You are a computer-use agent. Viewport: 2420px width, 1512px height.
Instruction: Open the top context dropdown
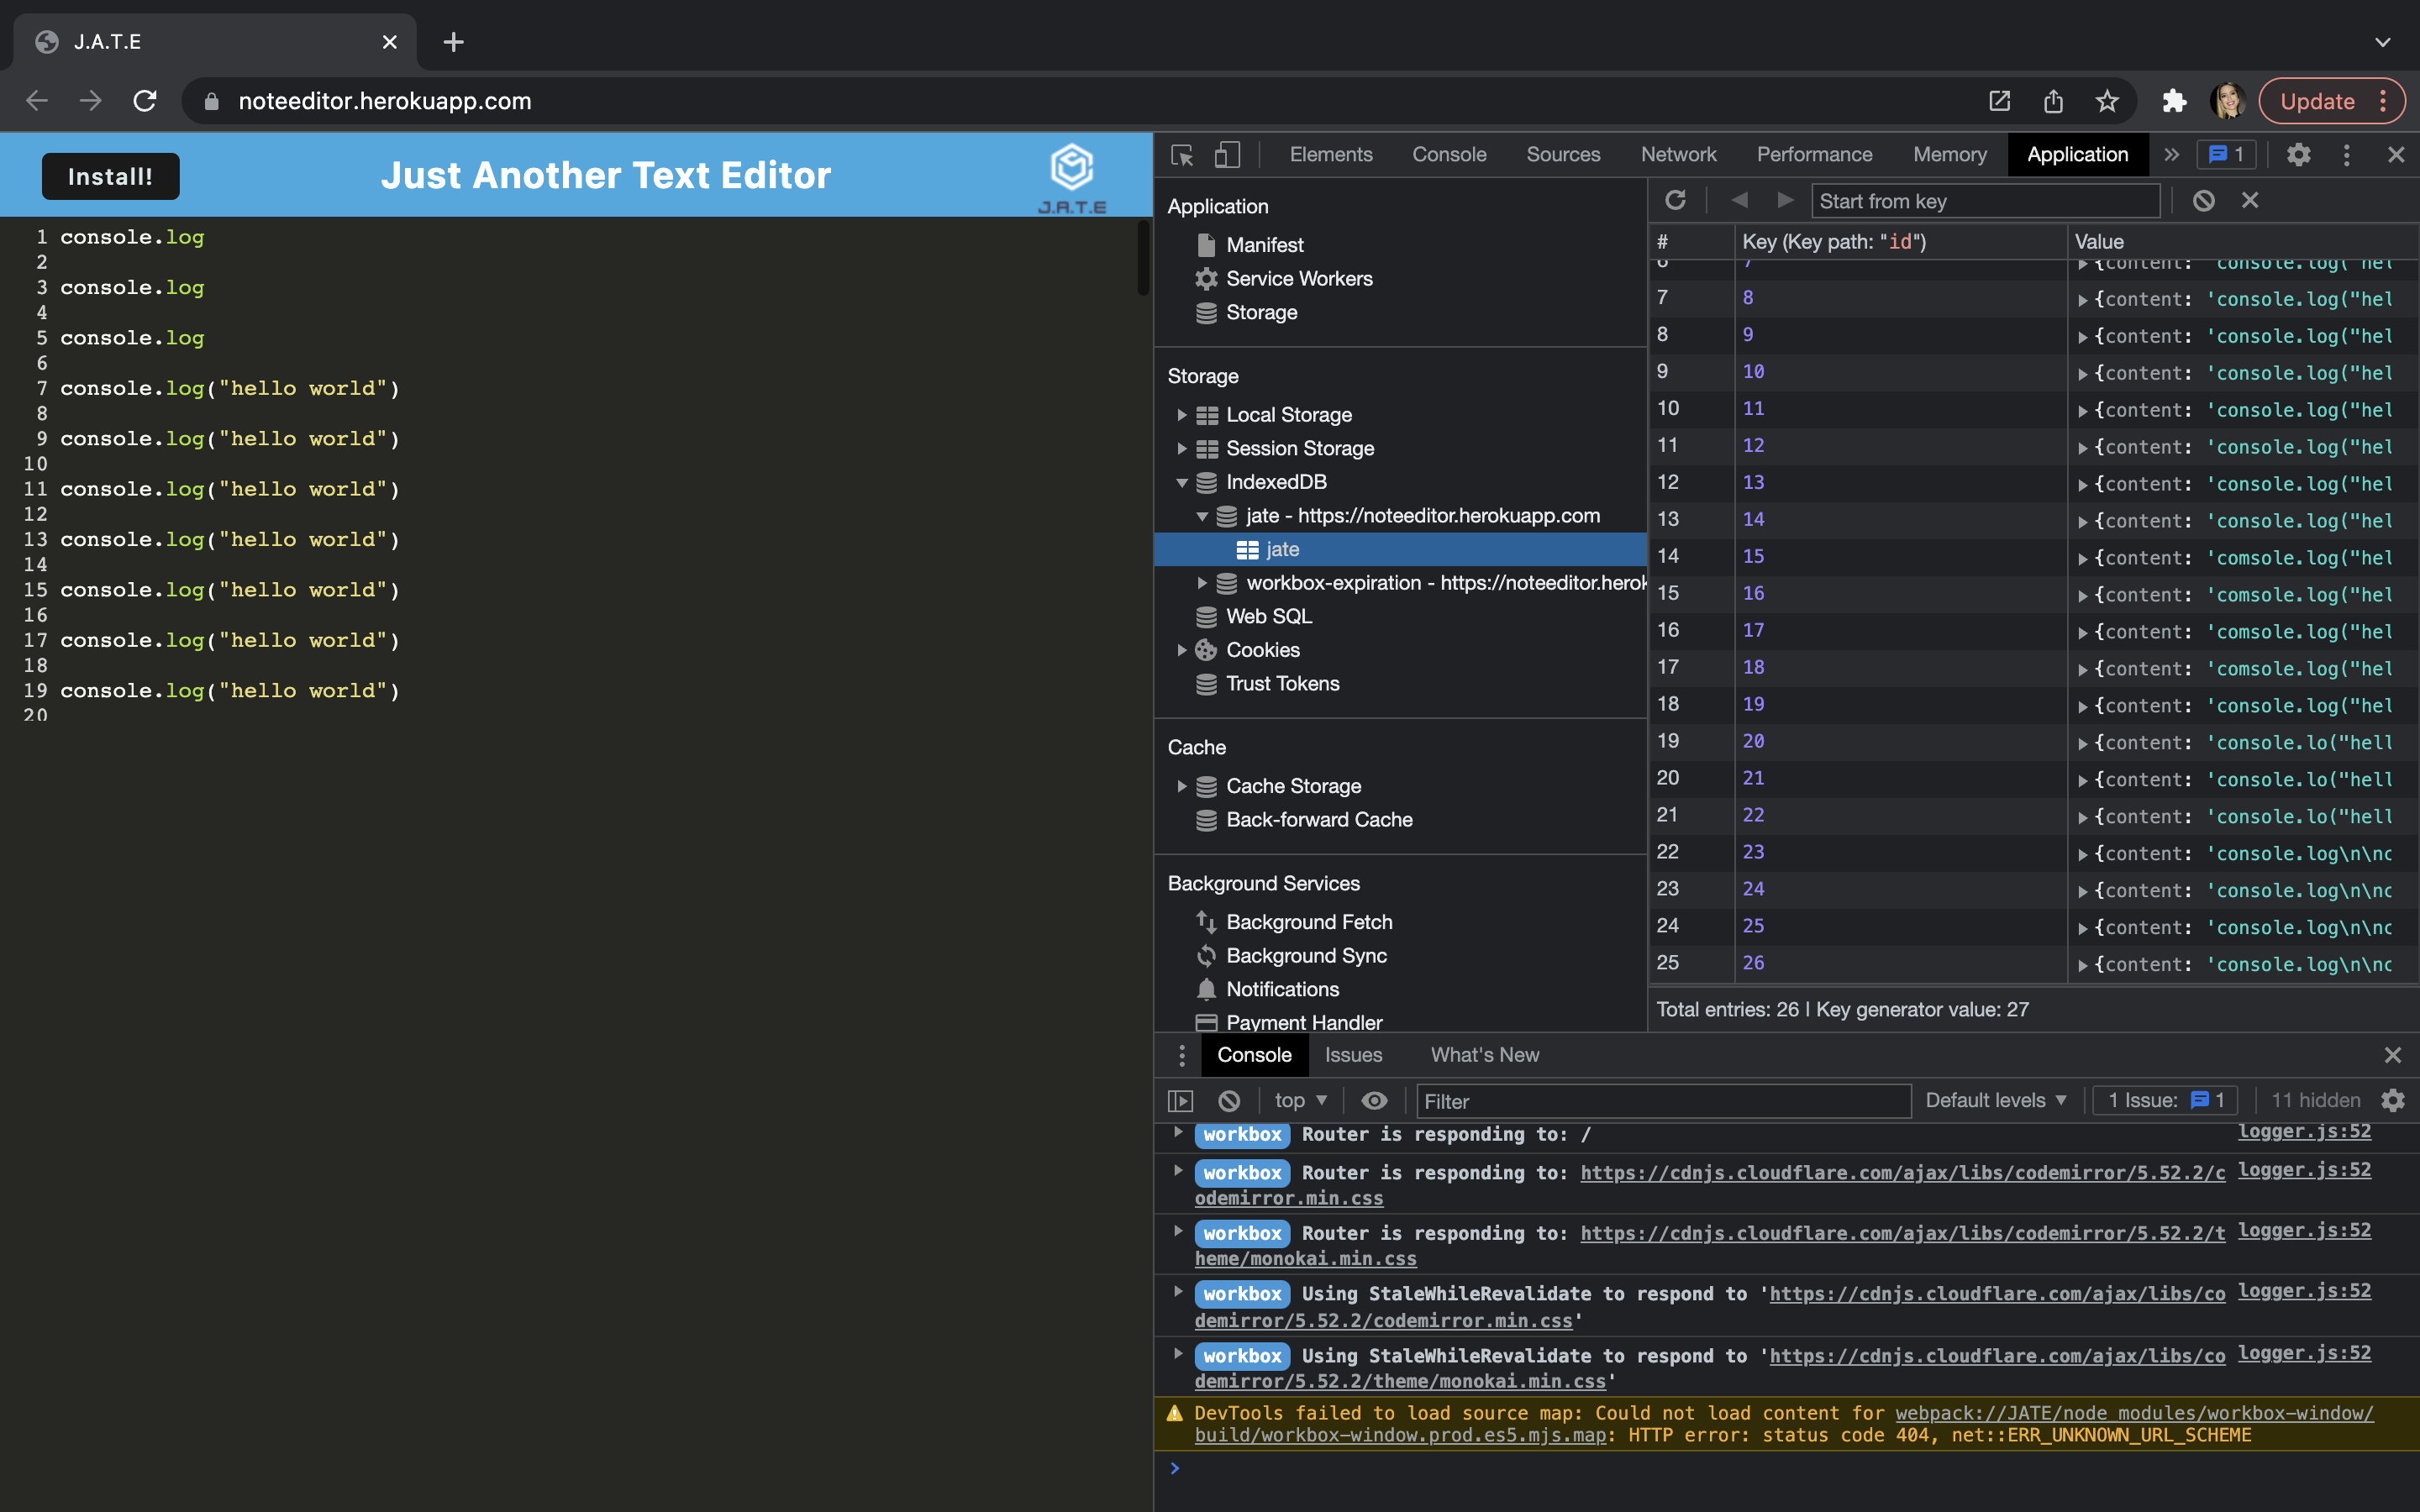[x=1300, y=1101]
